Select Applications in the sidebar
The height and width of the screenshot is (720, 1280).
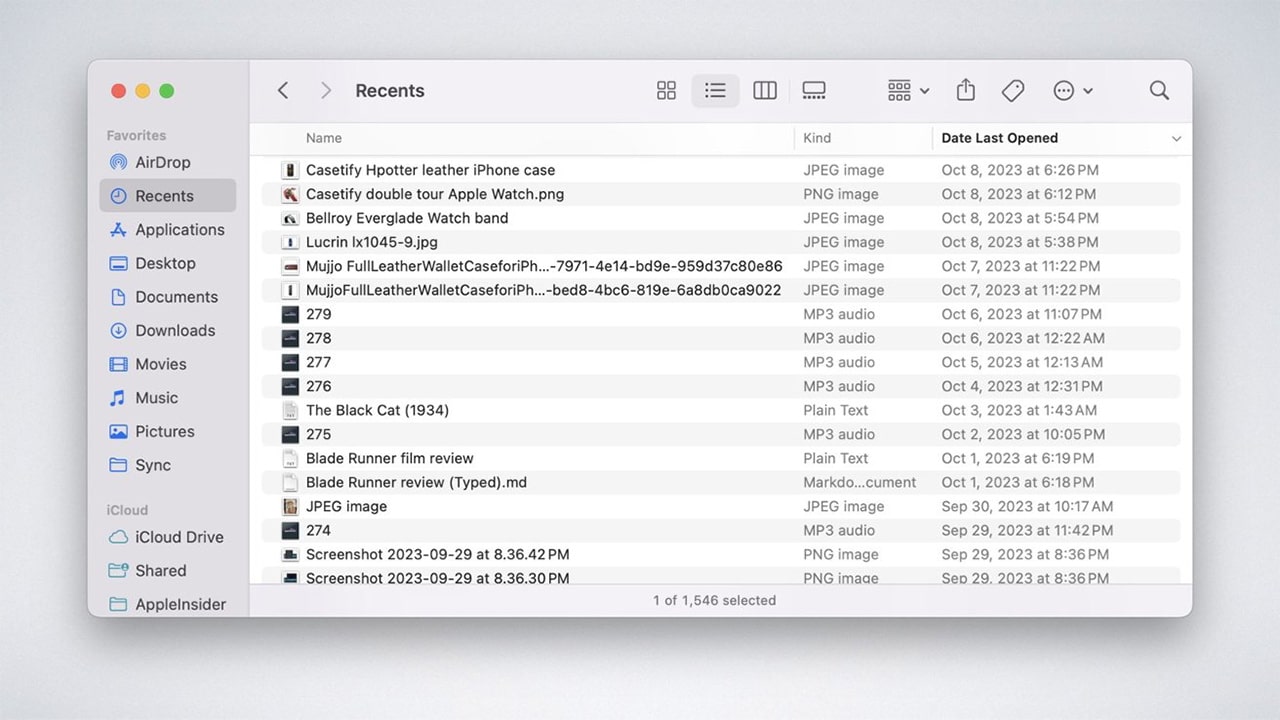(x=175, y=229)
